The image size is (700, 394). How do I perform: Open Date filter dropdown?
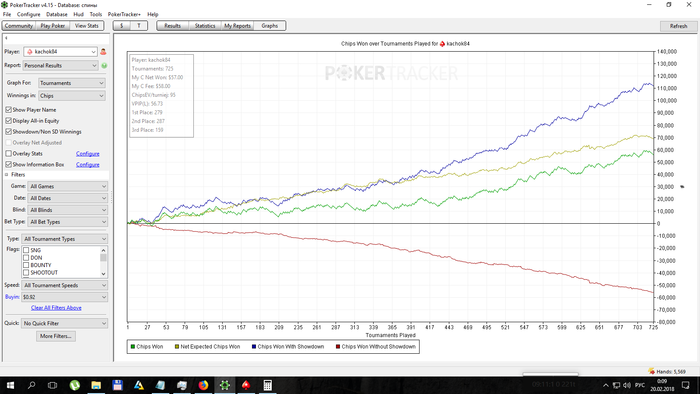pyautogui.click(x=67, y=198)
